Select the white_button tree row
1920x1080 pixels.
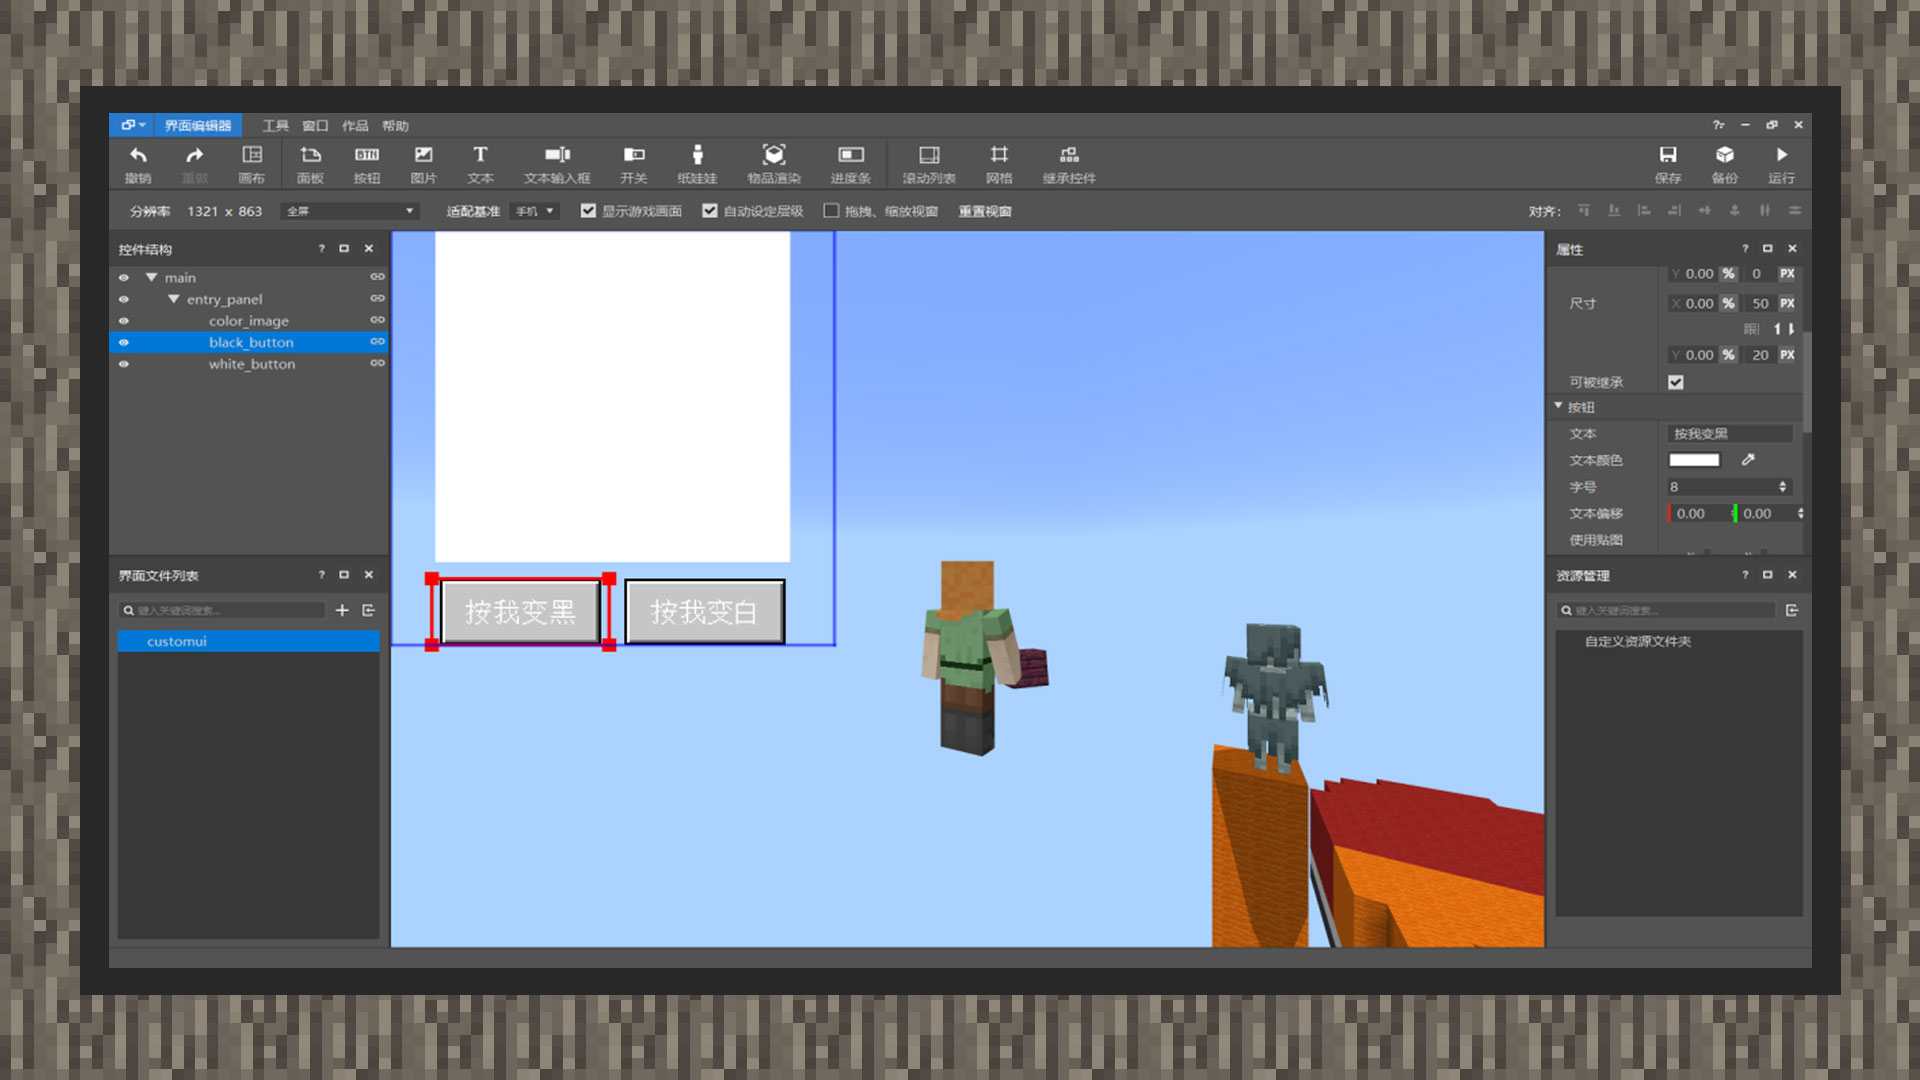coord(249,364)
